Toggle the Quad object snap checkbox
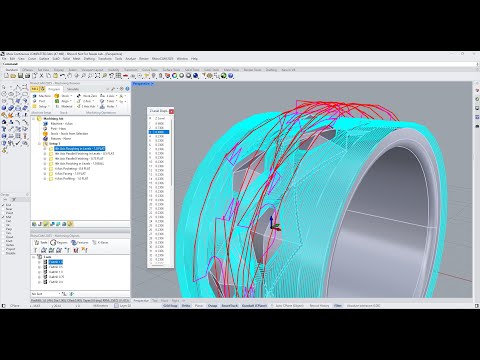The width and height of the screenshot is (480, 360). point(3,237)
